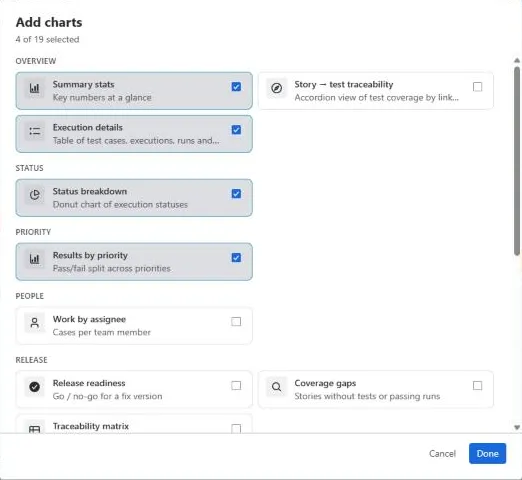Click the scrollbar up arrow
The image size is (522, 480).
[x=517, y=61]
